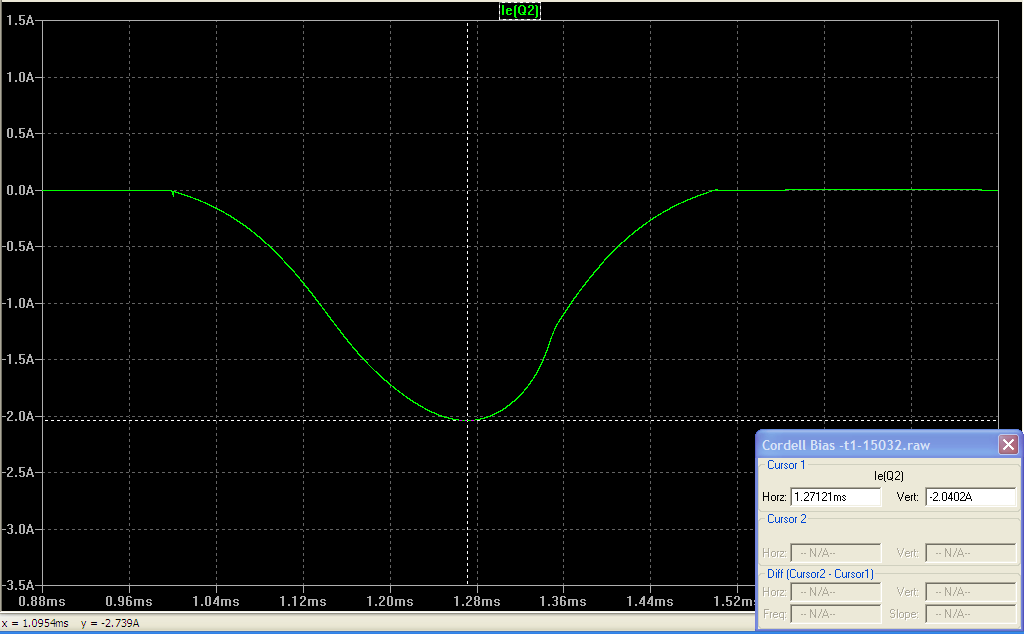Click the Ie(Q2) label inside cursor dialog
This screenshot has height=634, width=1024.
(888, 476)
